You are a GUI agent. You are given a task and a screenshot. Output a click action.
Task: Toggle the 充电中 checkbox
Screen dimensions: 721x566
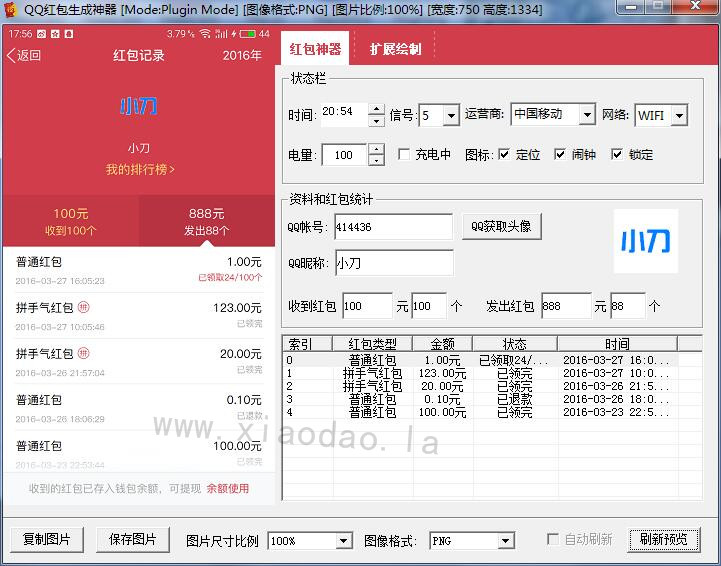(x=404, y=154)
